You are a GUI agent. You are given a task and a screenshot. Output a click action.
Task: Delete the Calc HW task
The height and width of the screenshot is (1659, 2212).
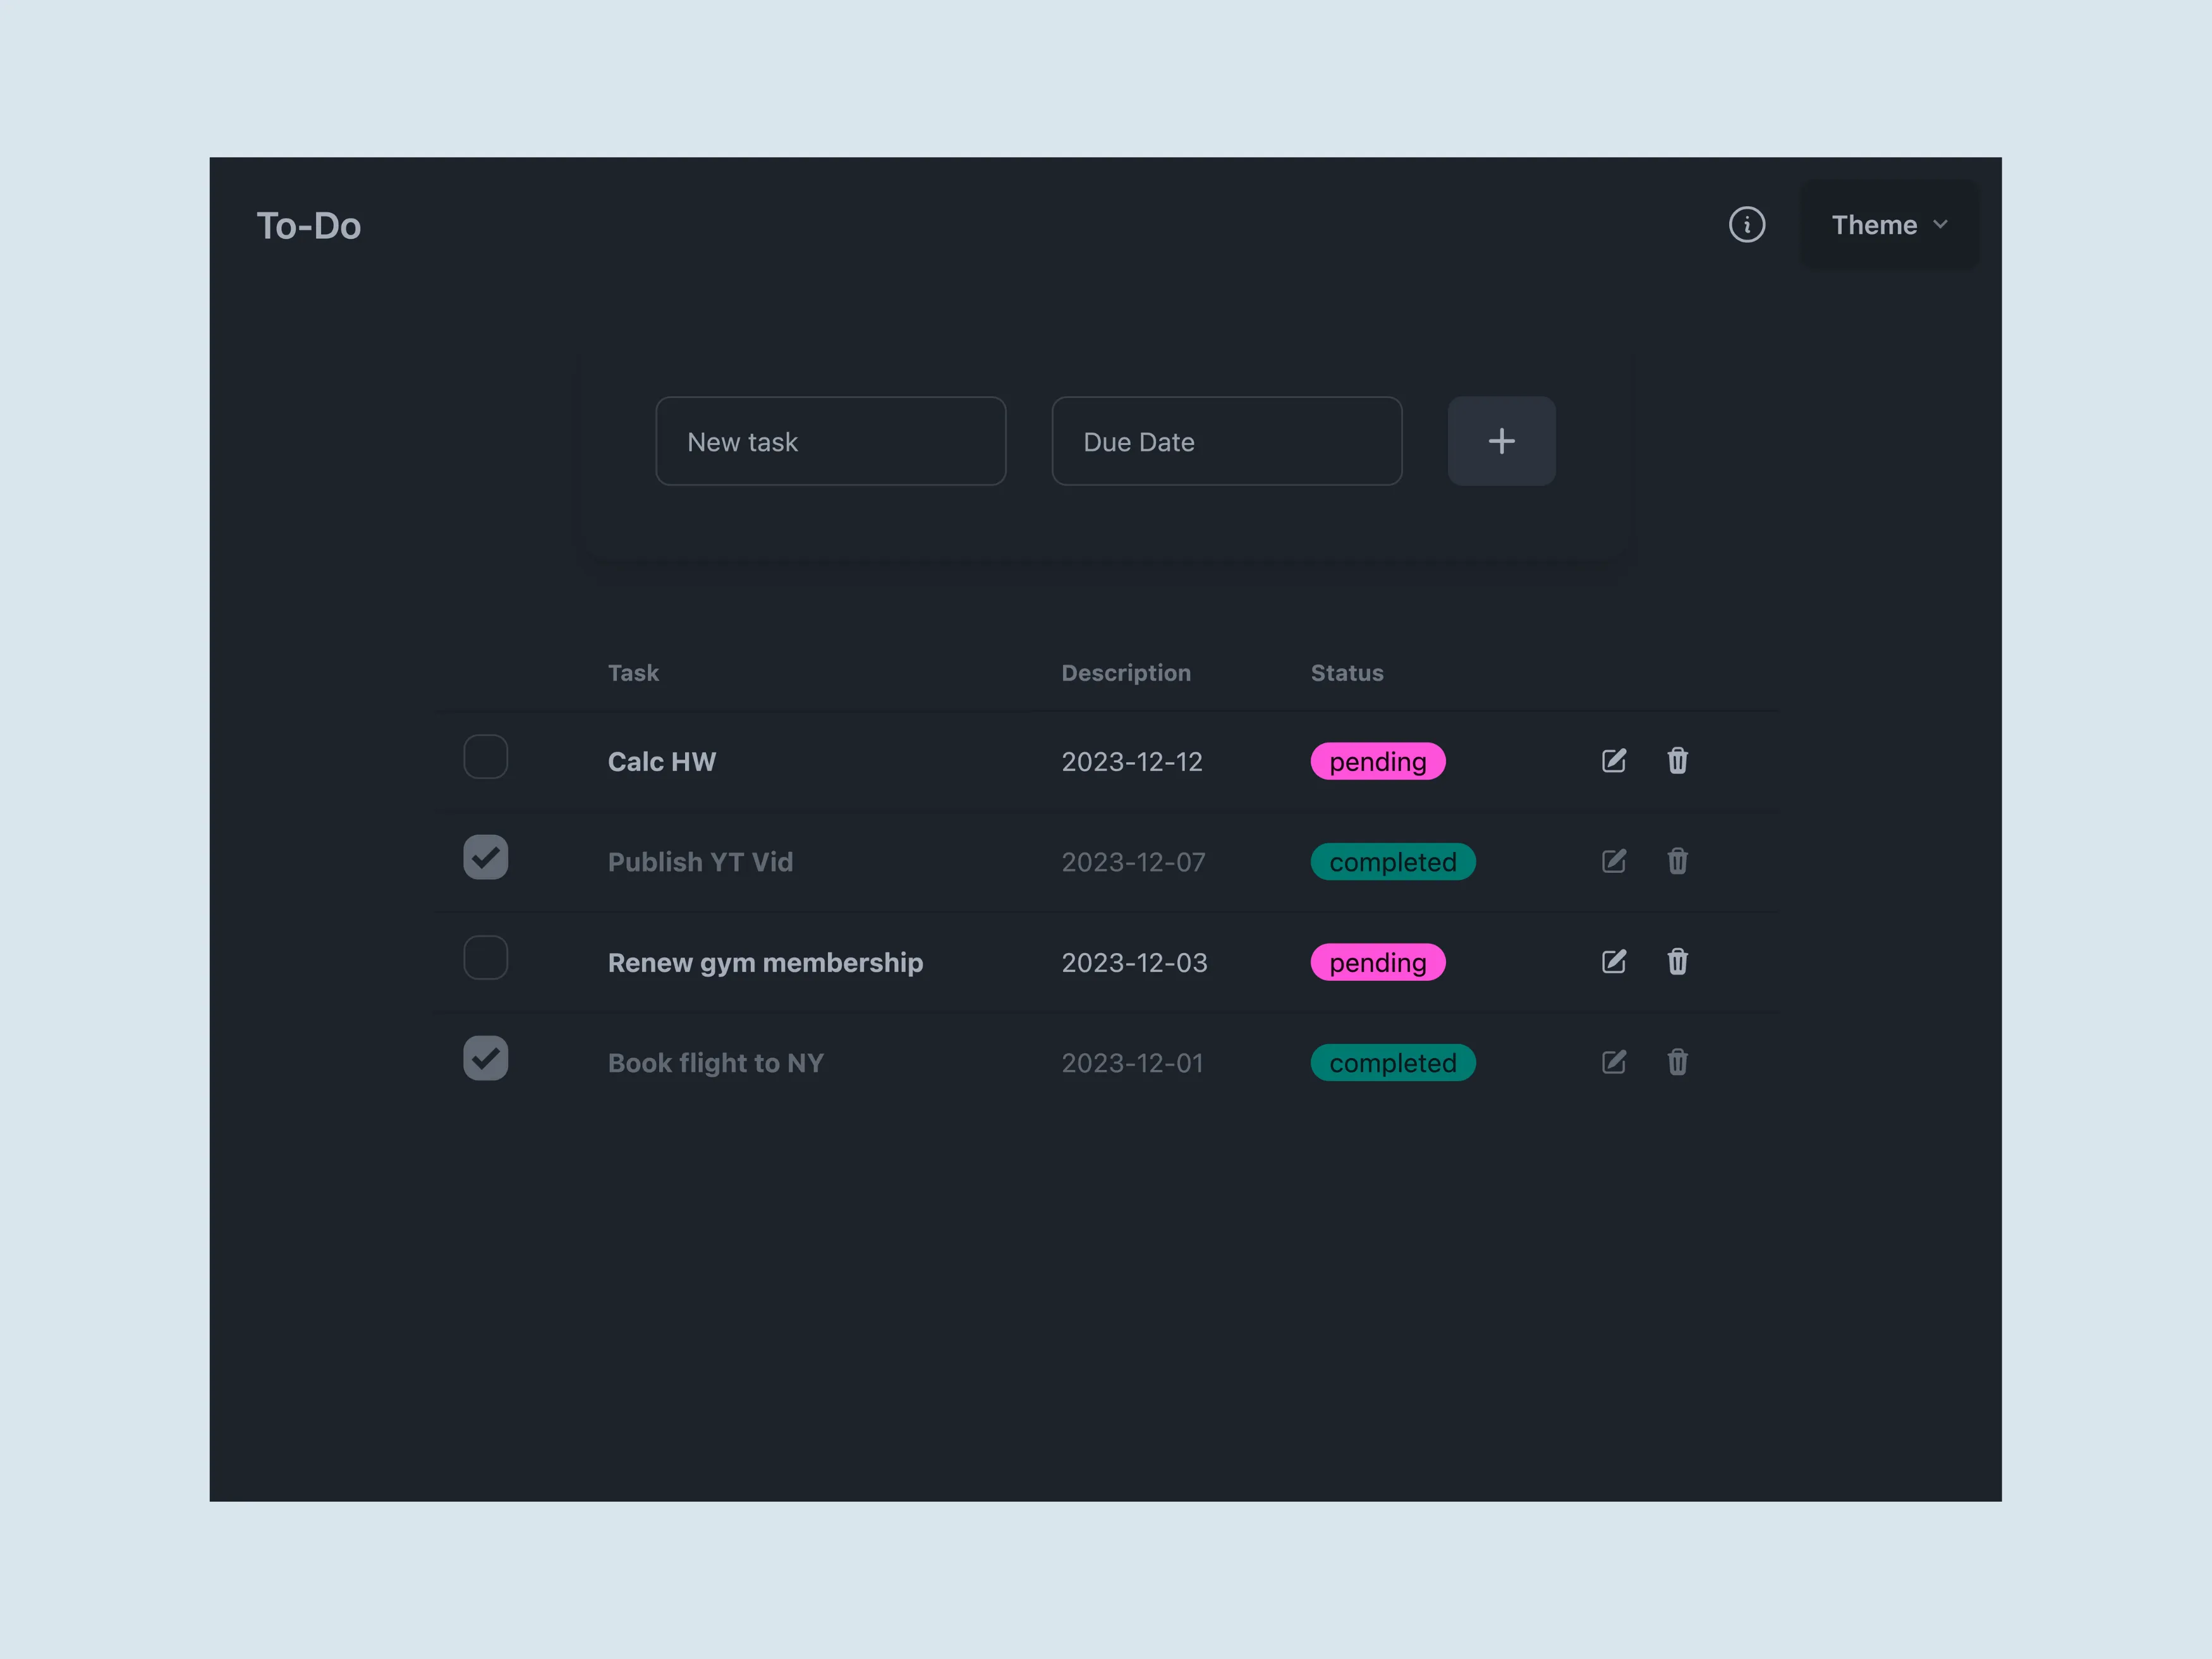click(x=1677, y=761)
